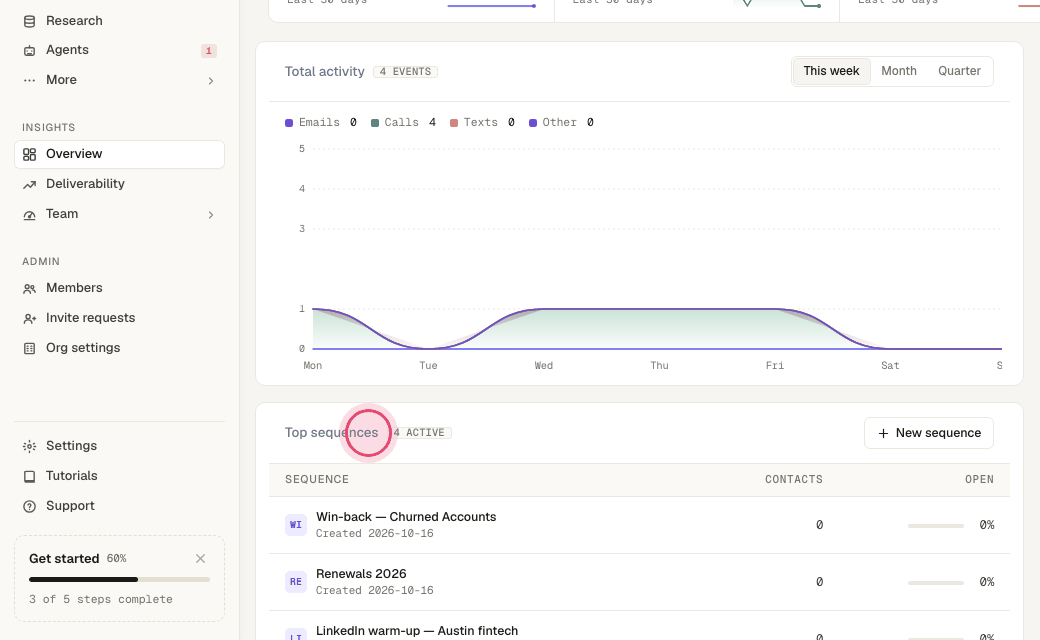Open the Invite requests page
Screen dimensions: 1040x640
119,318
